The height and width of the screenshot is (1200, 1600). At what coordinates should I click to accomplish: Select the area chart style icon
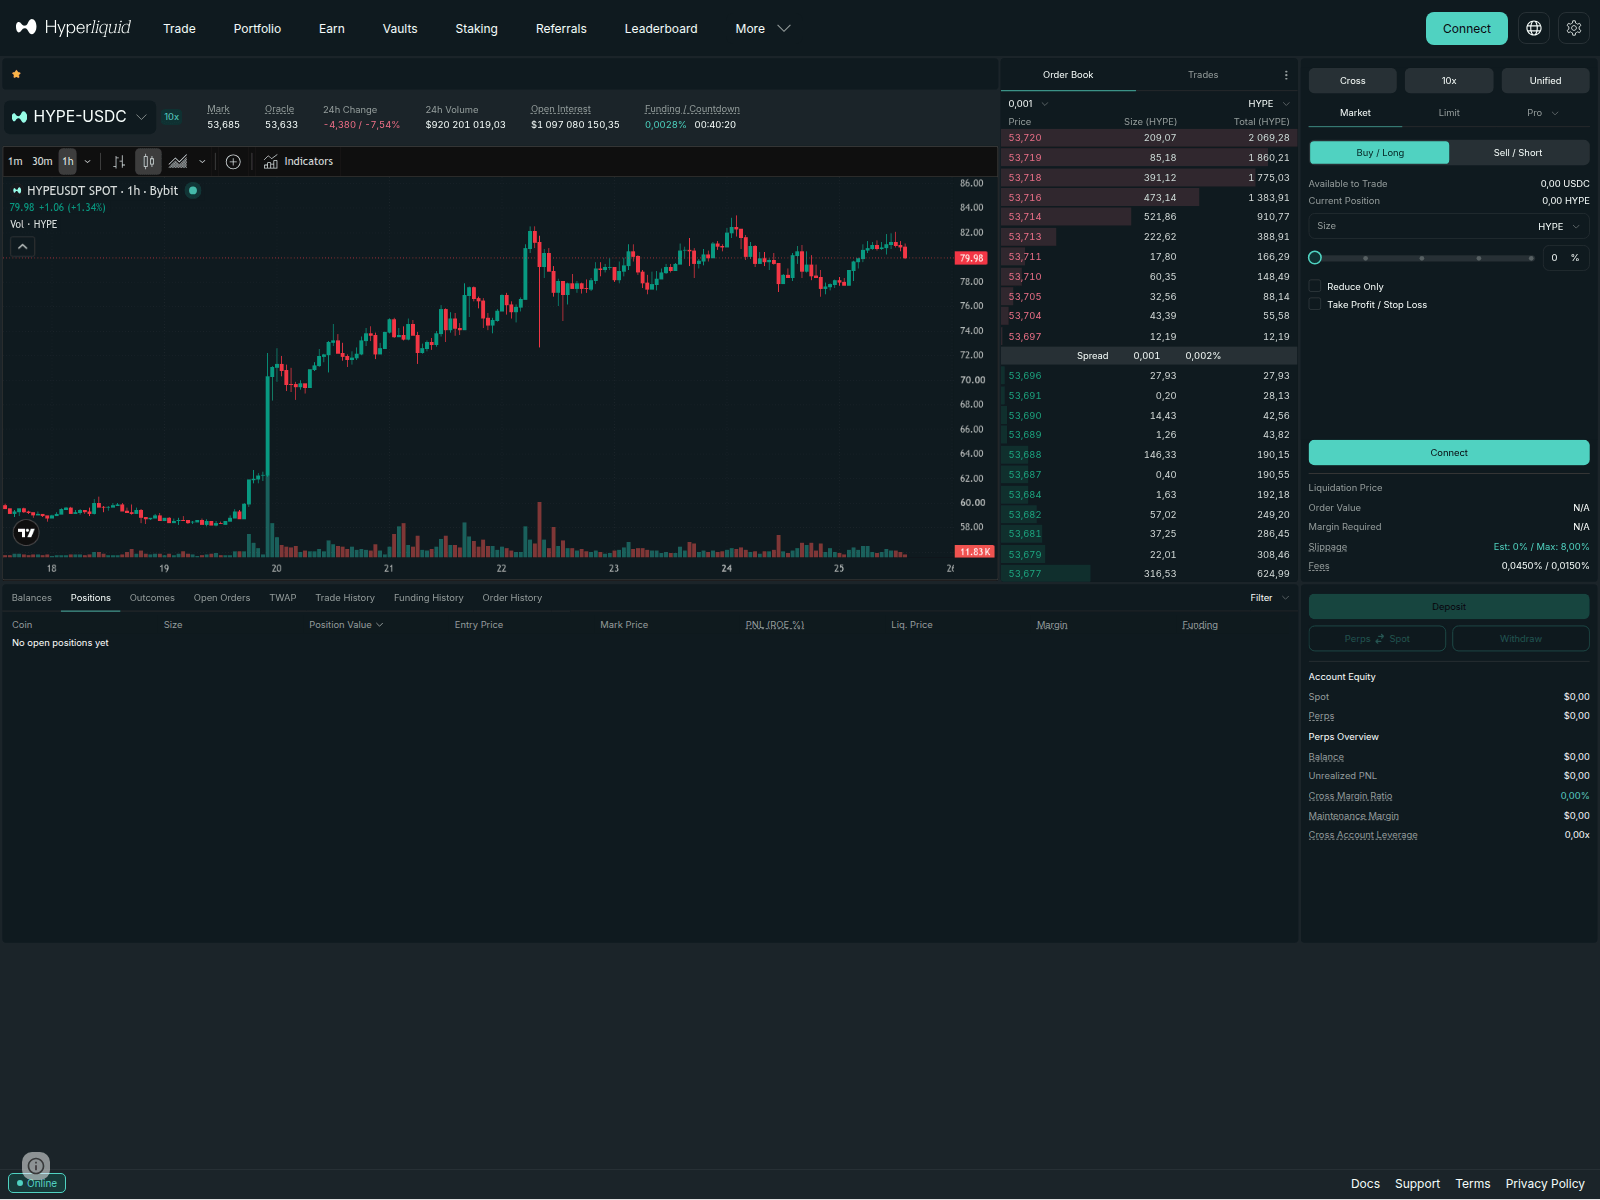coord(178,161)
